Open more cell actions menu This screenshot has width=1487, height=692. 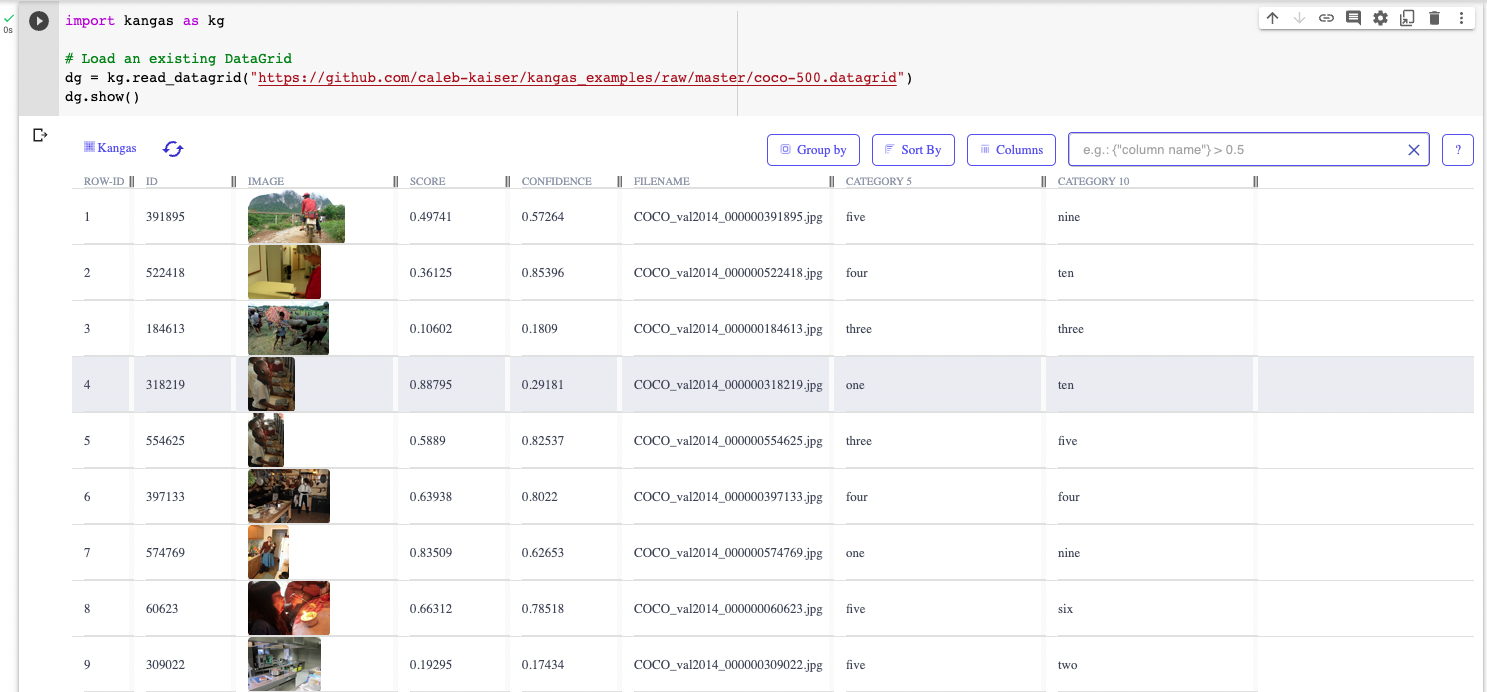(1461, 17)
